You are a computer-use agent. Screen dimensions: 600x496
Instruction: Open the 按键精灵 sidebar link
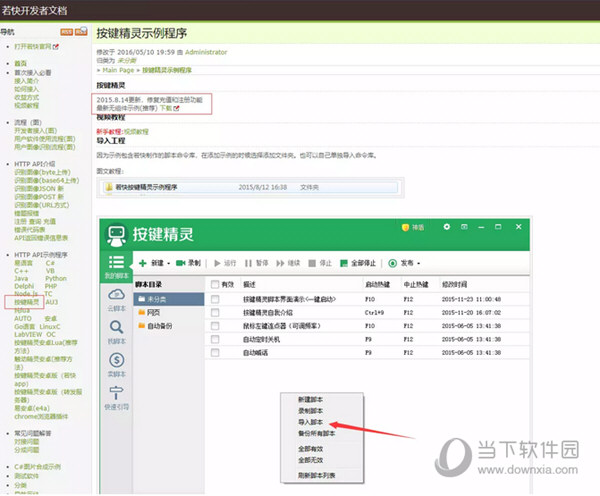point(26,302)
